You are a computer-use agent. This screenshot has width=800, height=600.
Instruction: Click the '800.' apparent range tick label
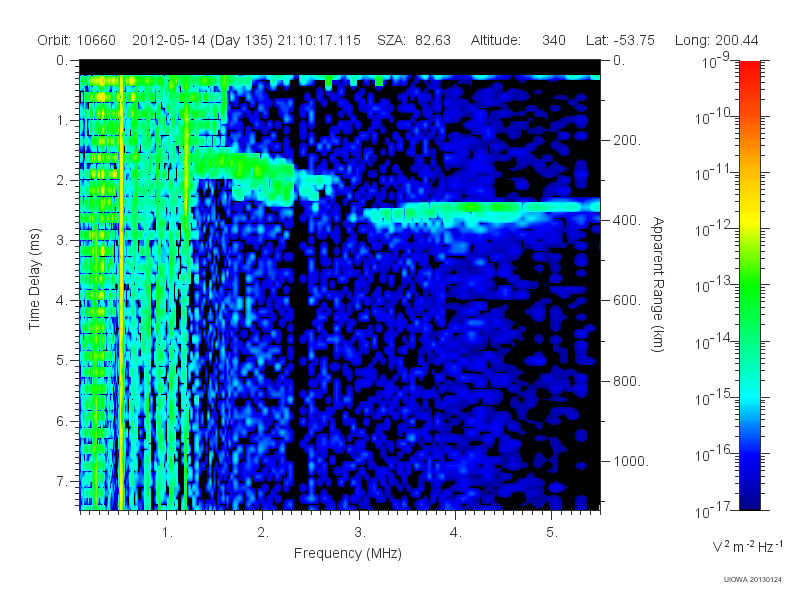click(x=627, y=381)
